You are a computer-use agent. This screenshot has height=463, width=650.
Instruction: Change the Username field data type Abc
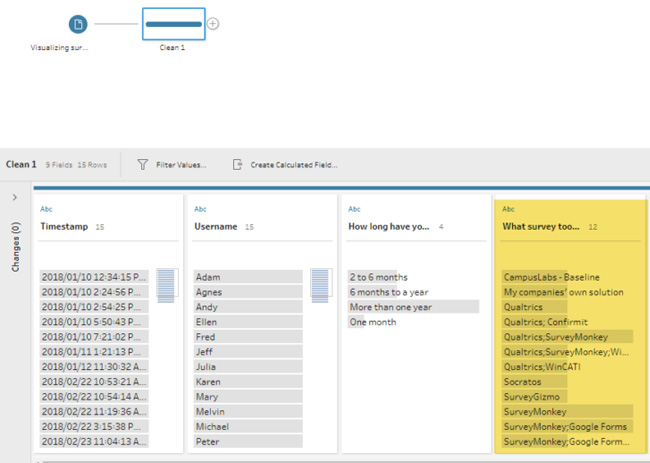coord(200,209)
